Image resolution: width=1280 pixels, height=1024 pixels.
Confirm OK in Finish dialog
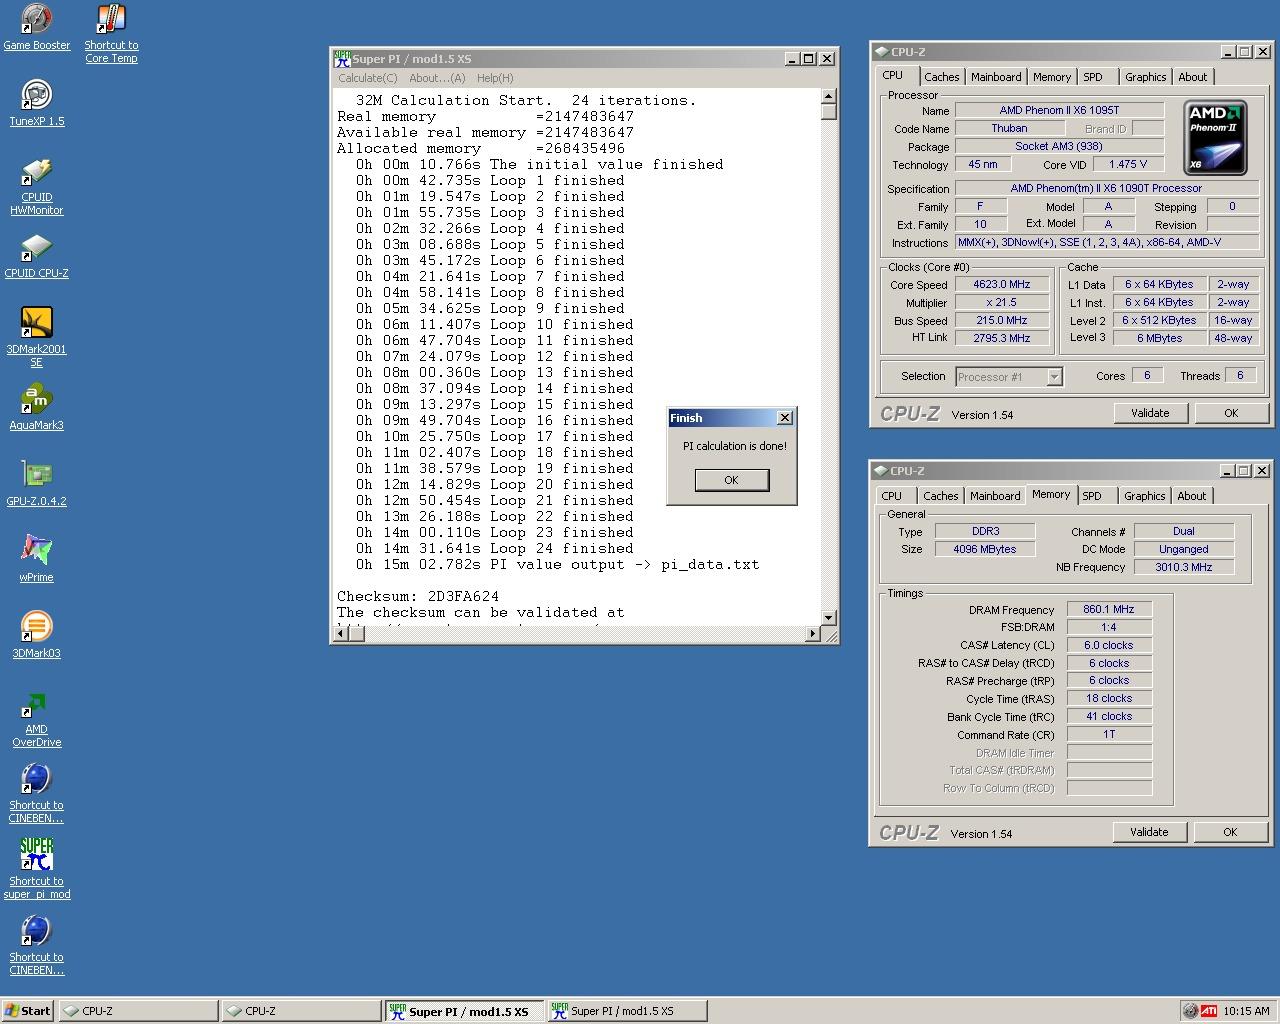pyautogui.click(x=731, y=480)
